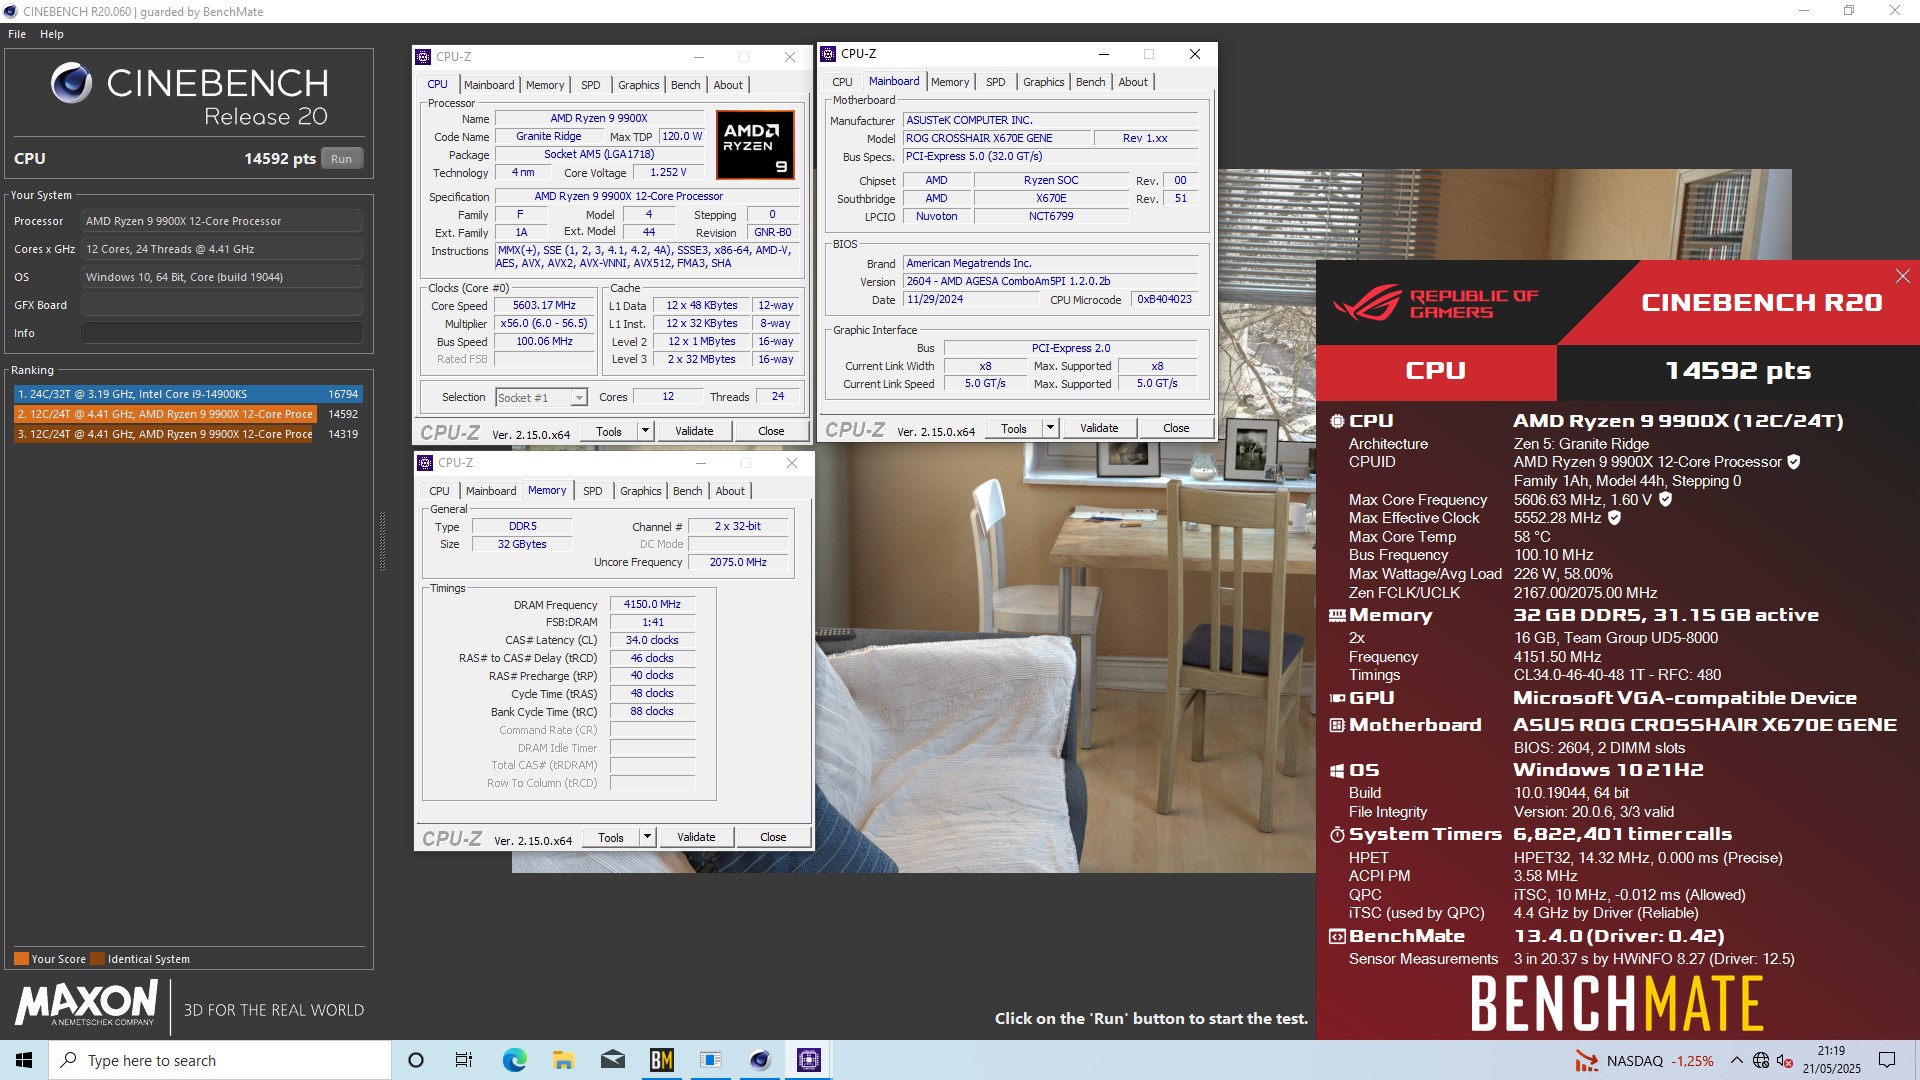Click the Core Speed 5603.17 MHz value
The width and height of the screenshot is (1920, 1080).
pos(544,306)
